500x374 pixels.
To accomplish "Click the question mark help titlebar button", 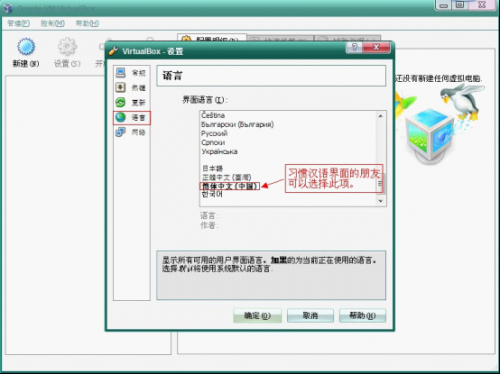I will [354, 47].
